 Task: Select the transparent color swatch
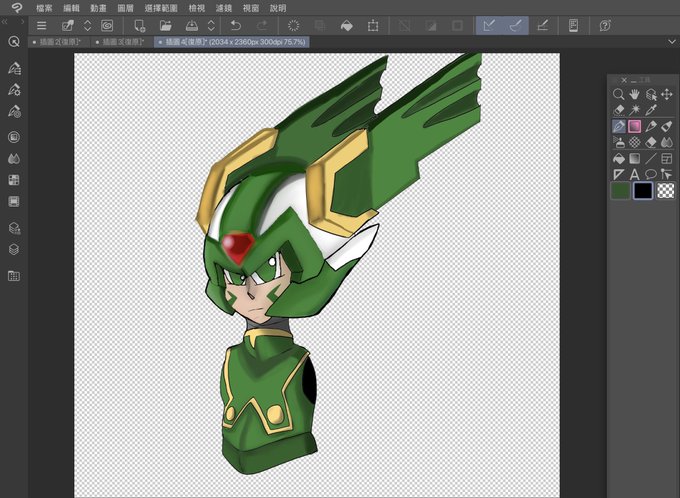[665, 190]
